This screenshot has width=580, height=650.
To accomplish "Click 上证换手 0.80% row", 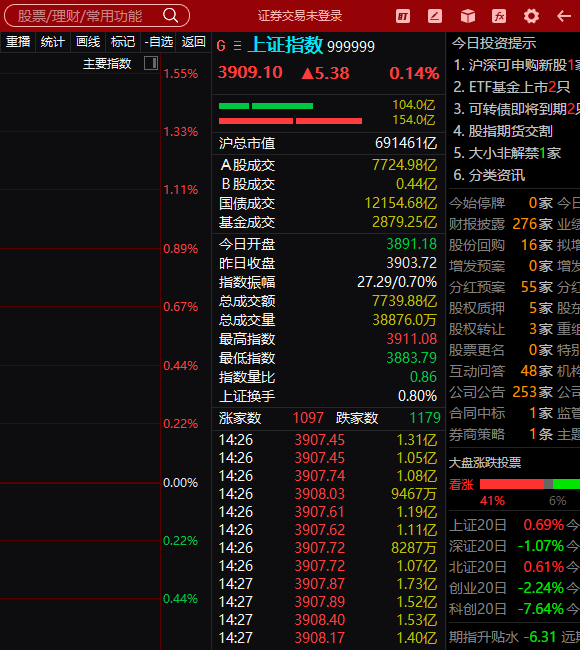I will (x=328, y=396).
